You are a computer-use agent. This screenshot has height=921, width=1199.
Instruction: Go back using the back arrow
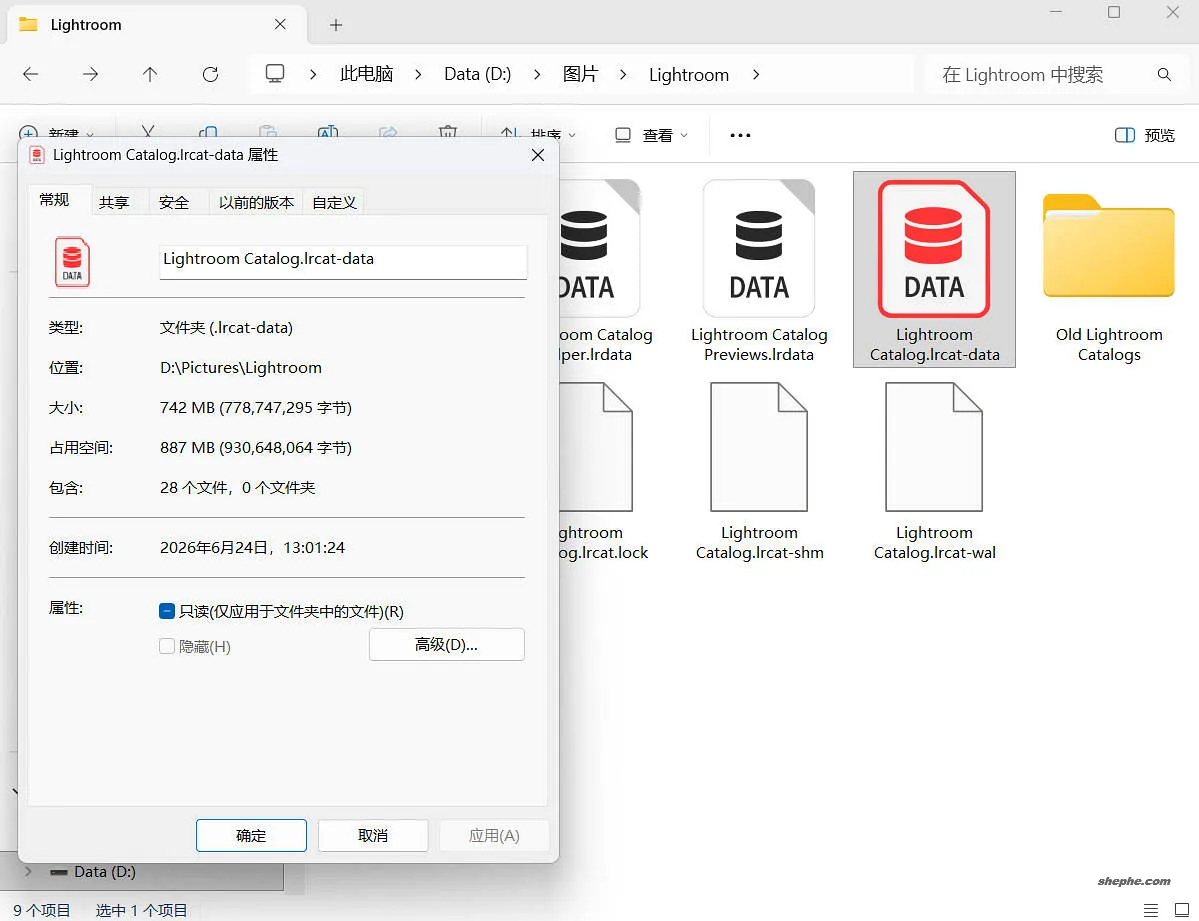coord(31,74)
